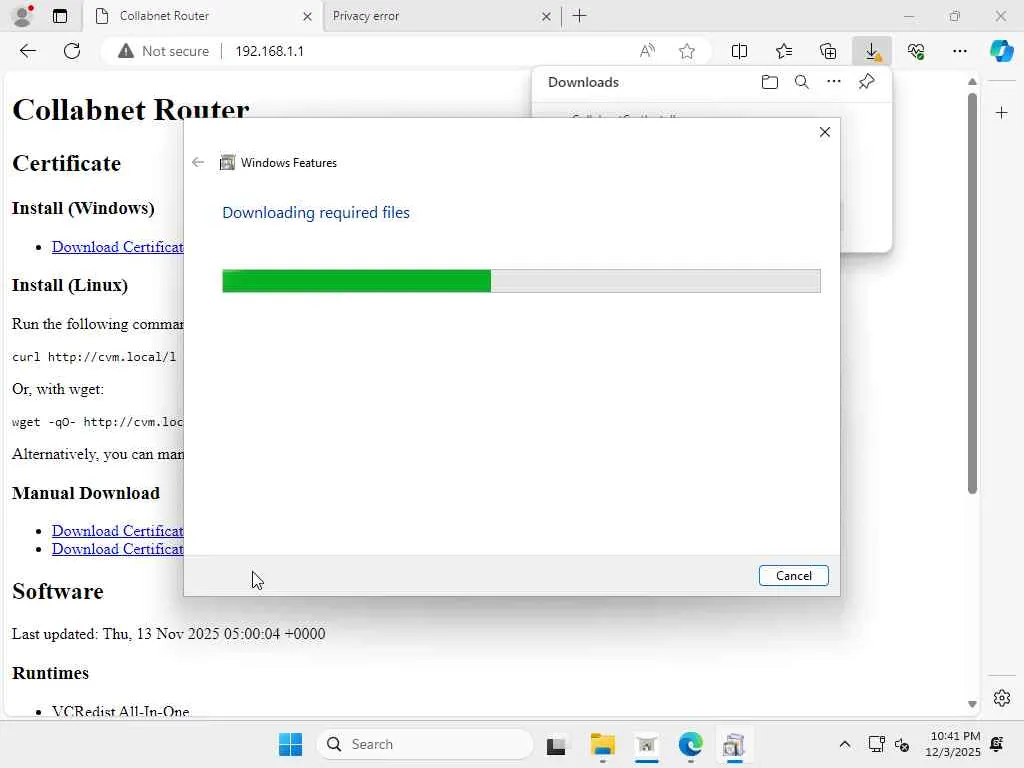Open Download Certificate link under Install (Windows)
The image size is (1024, 768).
(x=118, y=247)
